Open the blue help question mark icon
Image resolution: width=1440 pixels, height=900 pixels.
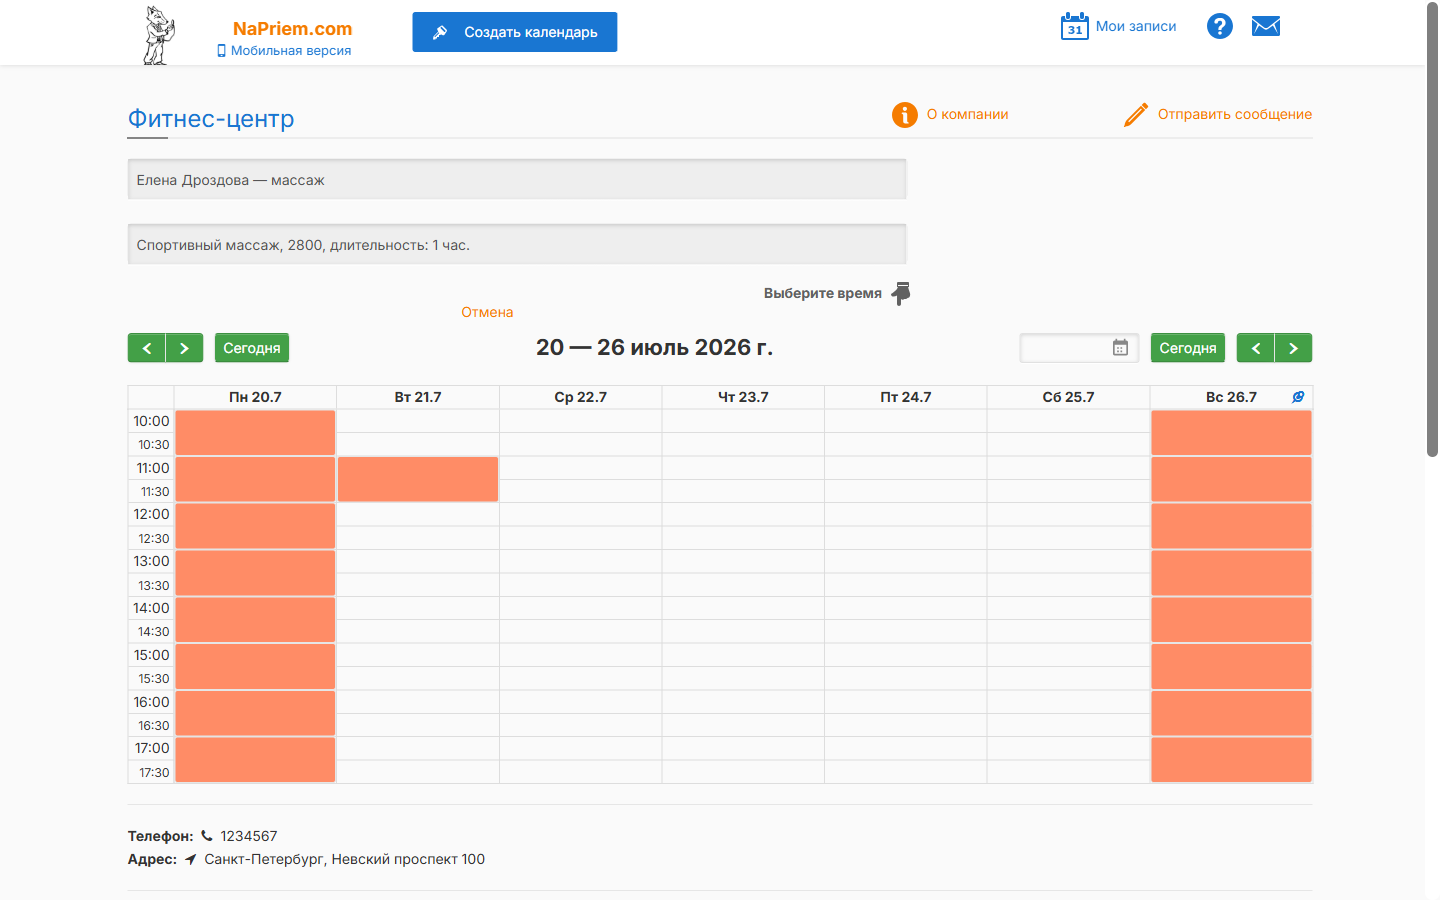point(1220,26)
